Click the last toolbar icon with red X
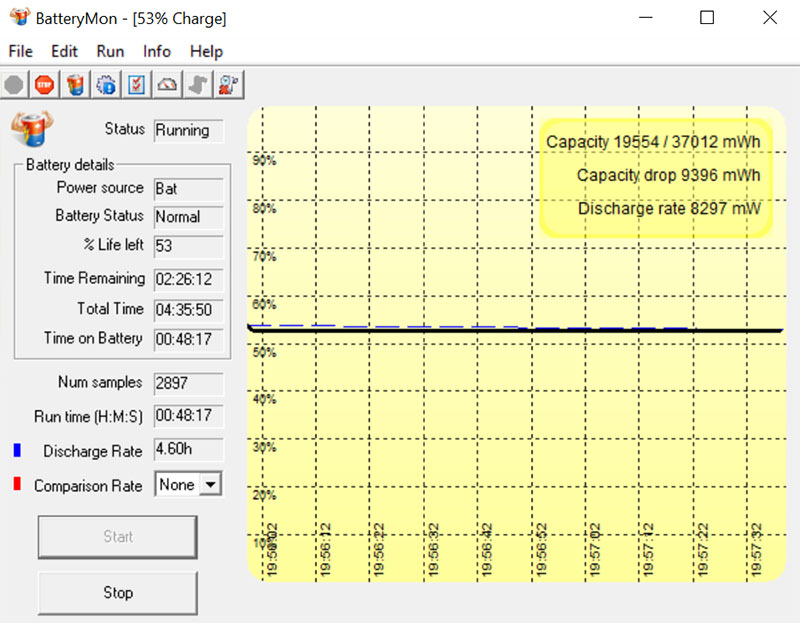 [x=229, y=85]
